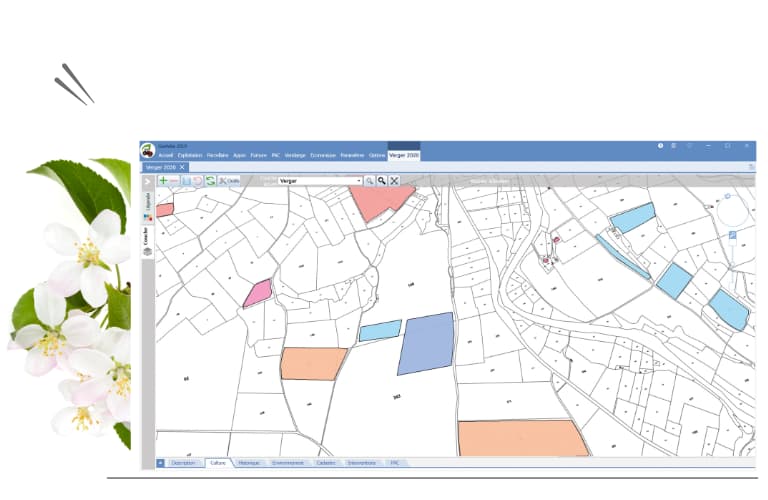Click the save icon in map toolbar
The height and width of the screenshot is (500, 768).
pyautogui.click(x=187, y=181)
